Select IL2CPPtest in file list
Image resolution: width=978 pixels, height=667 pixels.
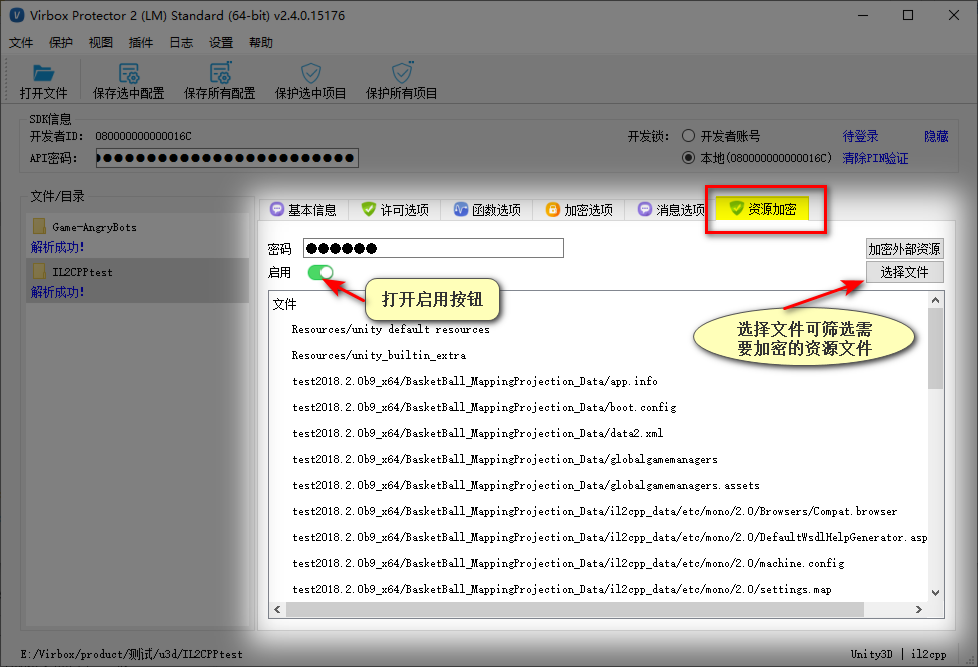pos(137,280)
